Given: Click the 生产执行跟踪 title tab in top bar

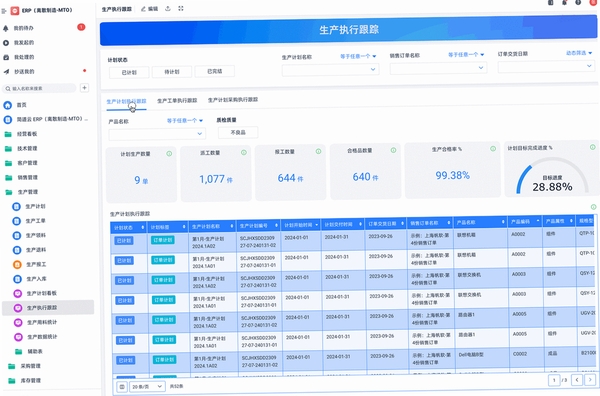Looking at the screenshot, I should [117, 9].
